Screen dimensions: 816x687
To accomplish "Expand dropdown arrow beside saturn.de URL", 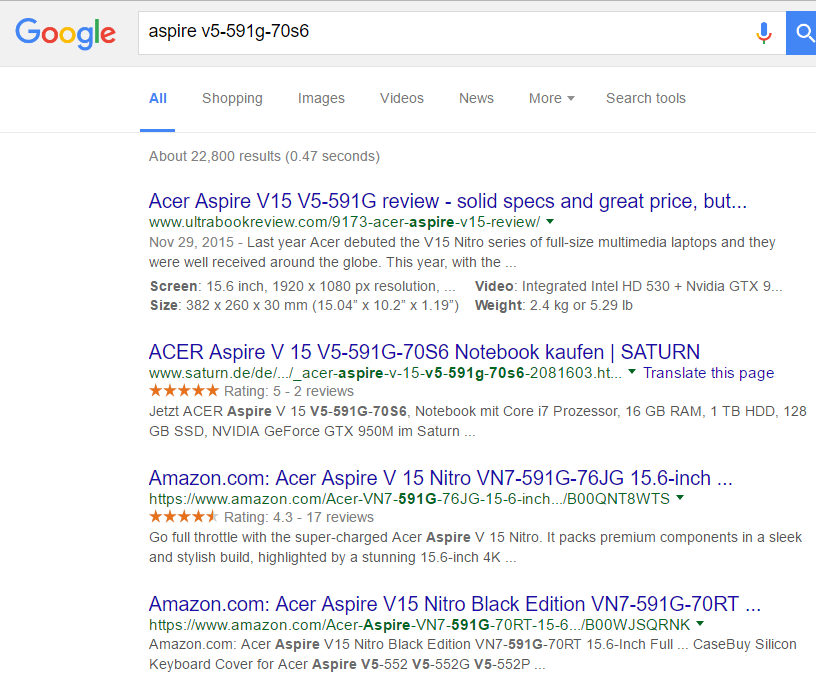I will [632, 372].
